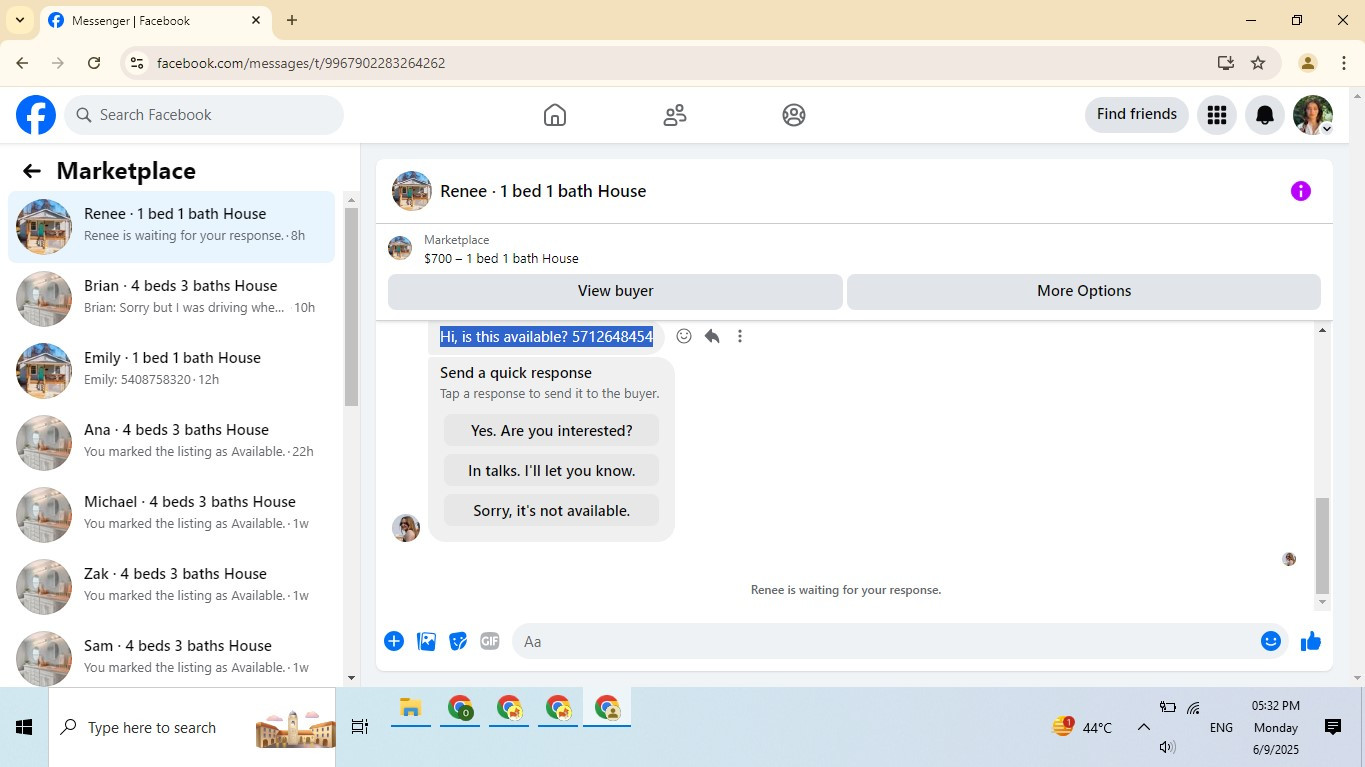Reload the page with browser refresh icon

(x=94, y=63)
